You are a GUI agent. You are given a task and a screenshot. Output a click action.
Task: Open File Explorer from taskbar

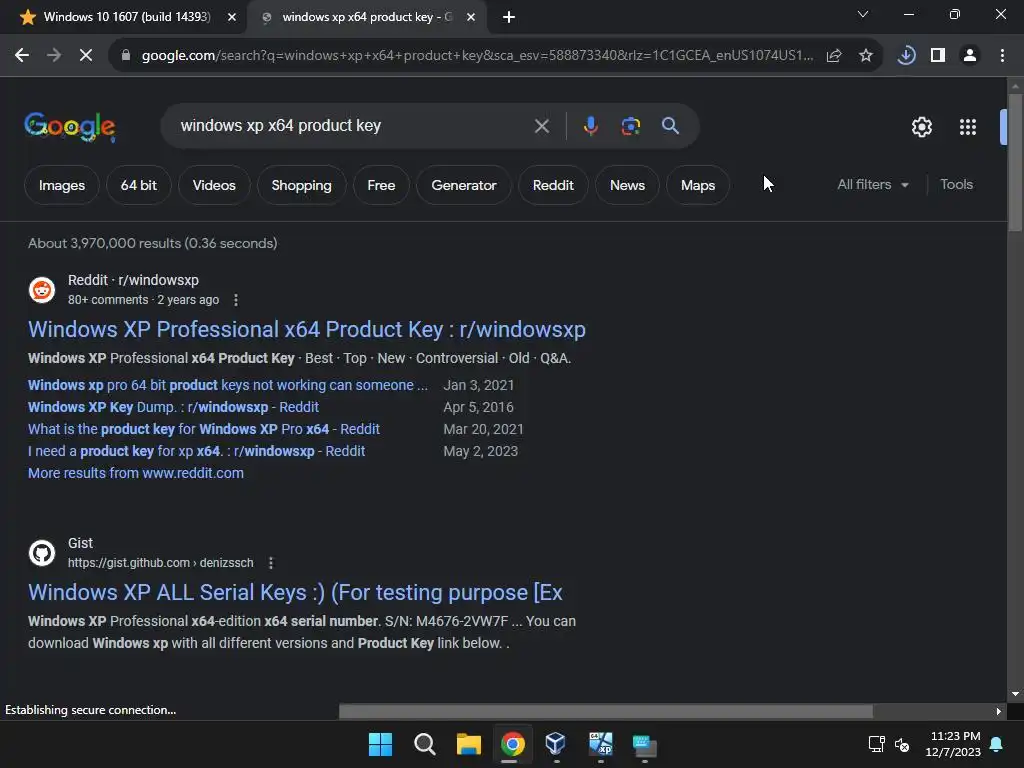(x=468, y=744)
